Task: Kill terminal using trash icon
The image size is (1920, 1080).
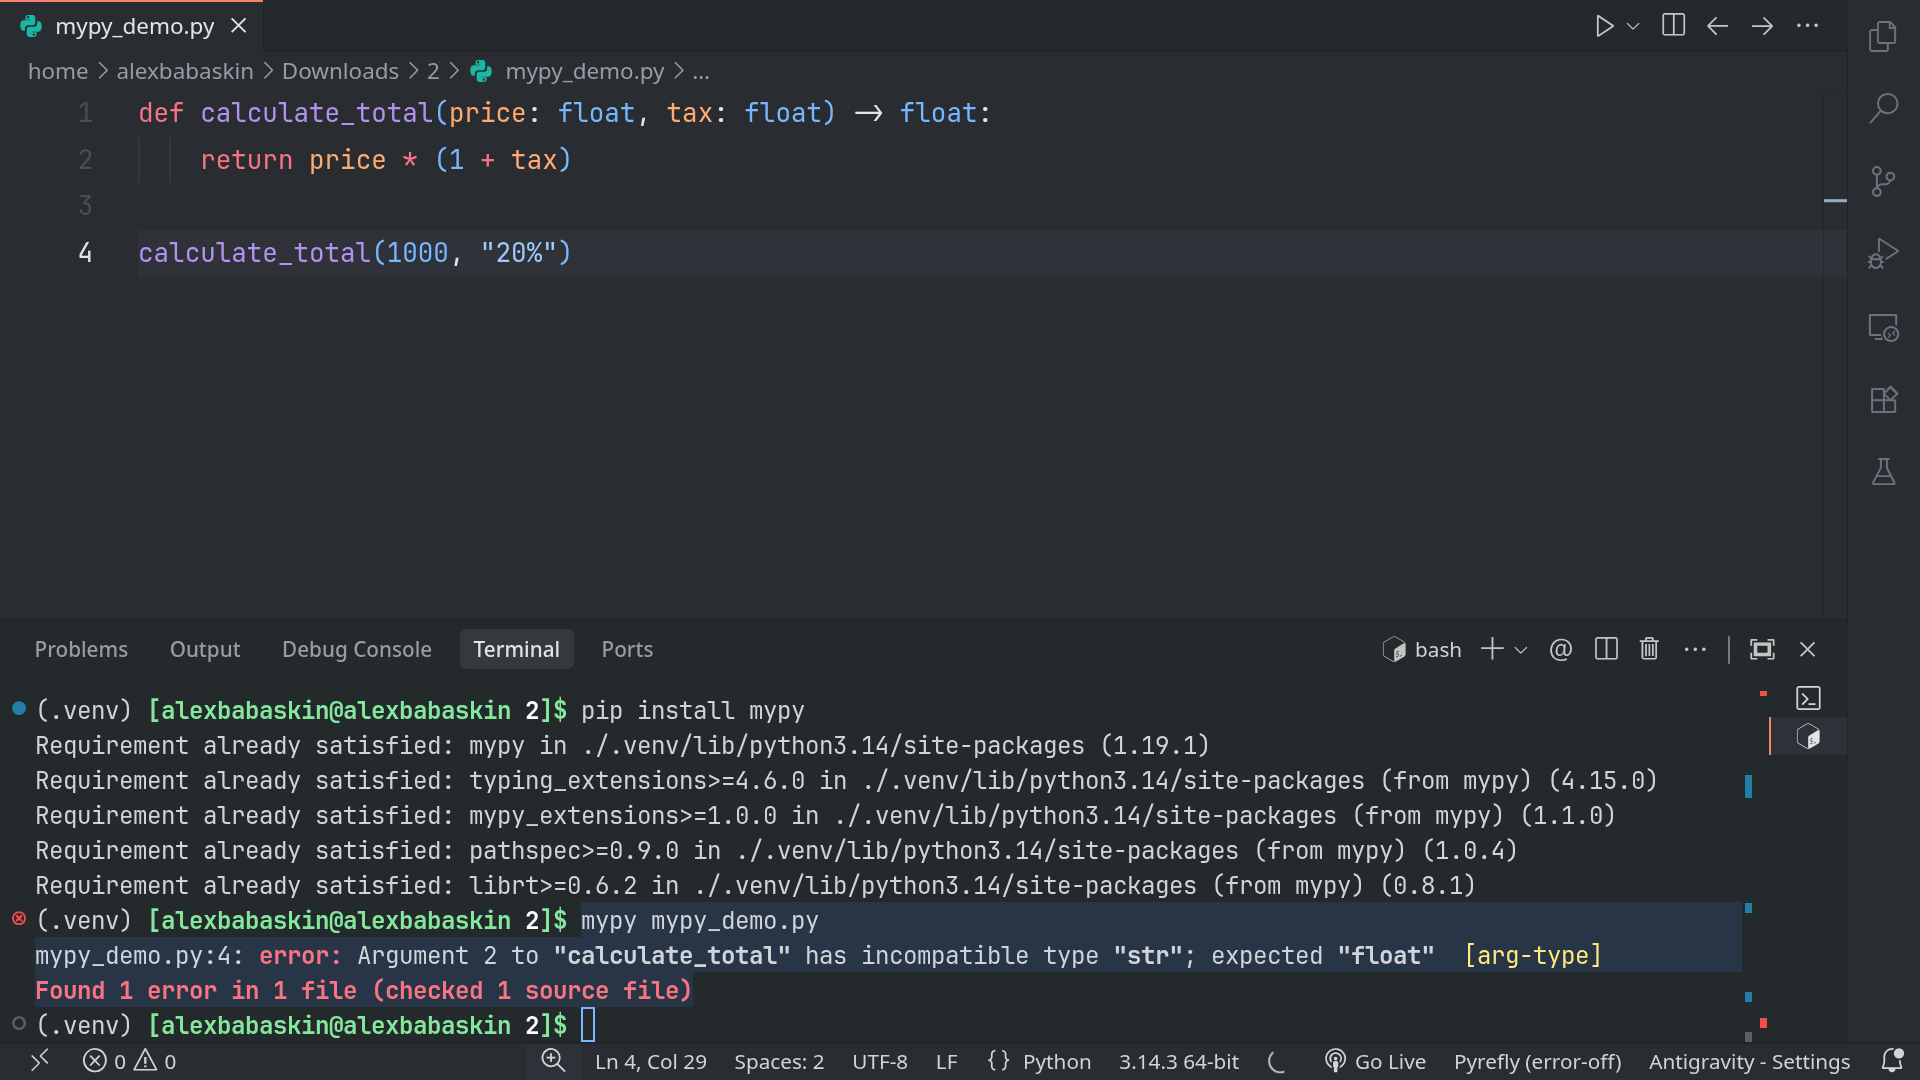Action: pos(1649,649)
